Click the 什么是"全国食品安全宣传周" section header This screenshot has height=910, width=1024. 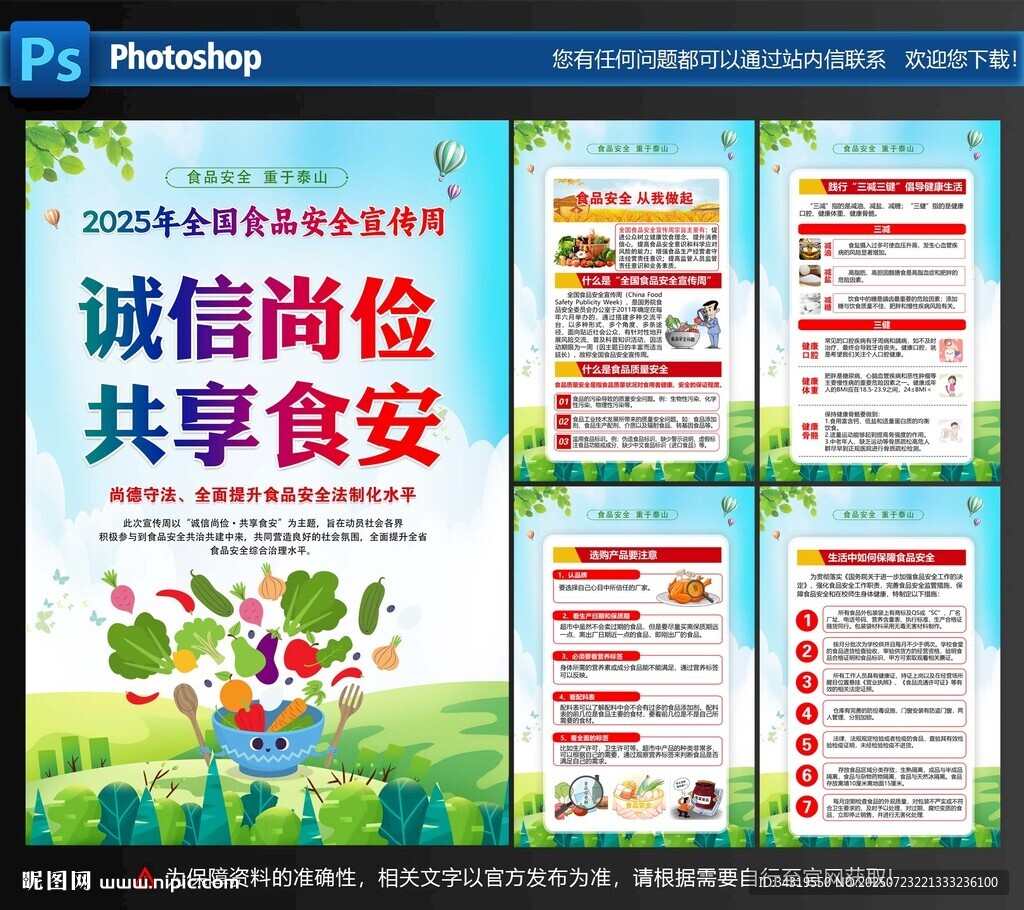click(637, 281)
